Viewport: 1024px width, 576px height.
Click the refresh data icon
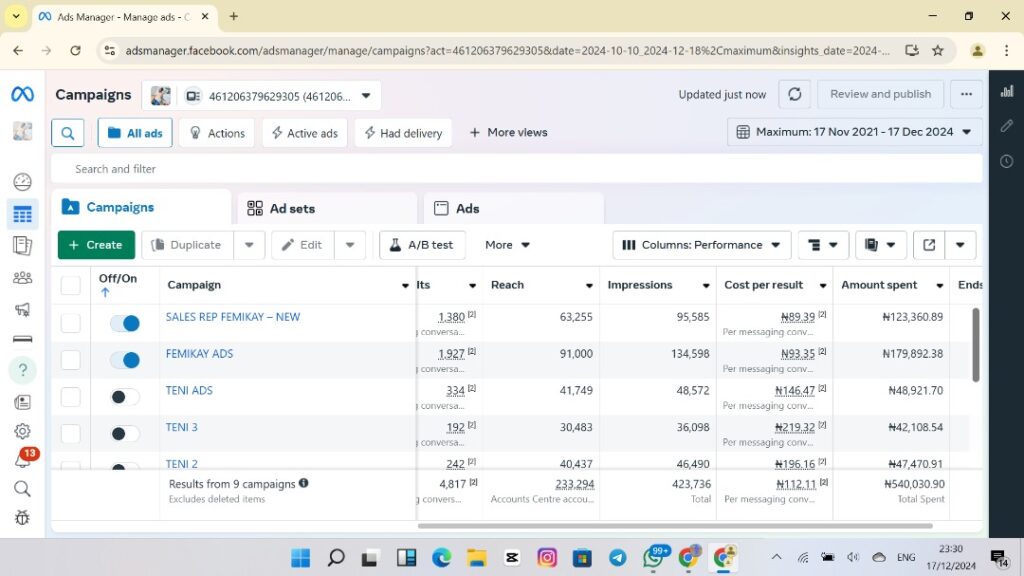[794, 94]
